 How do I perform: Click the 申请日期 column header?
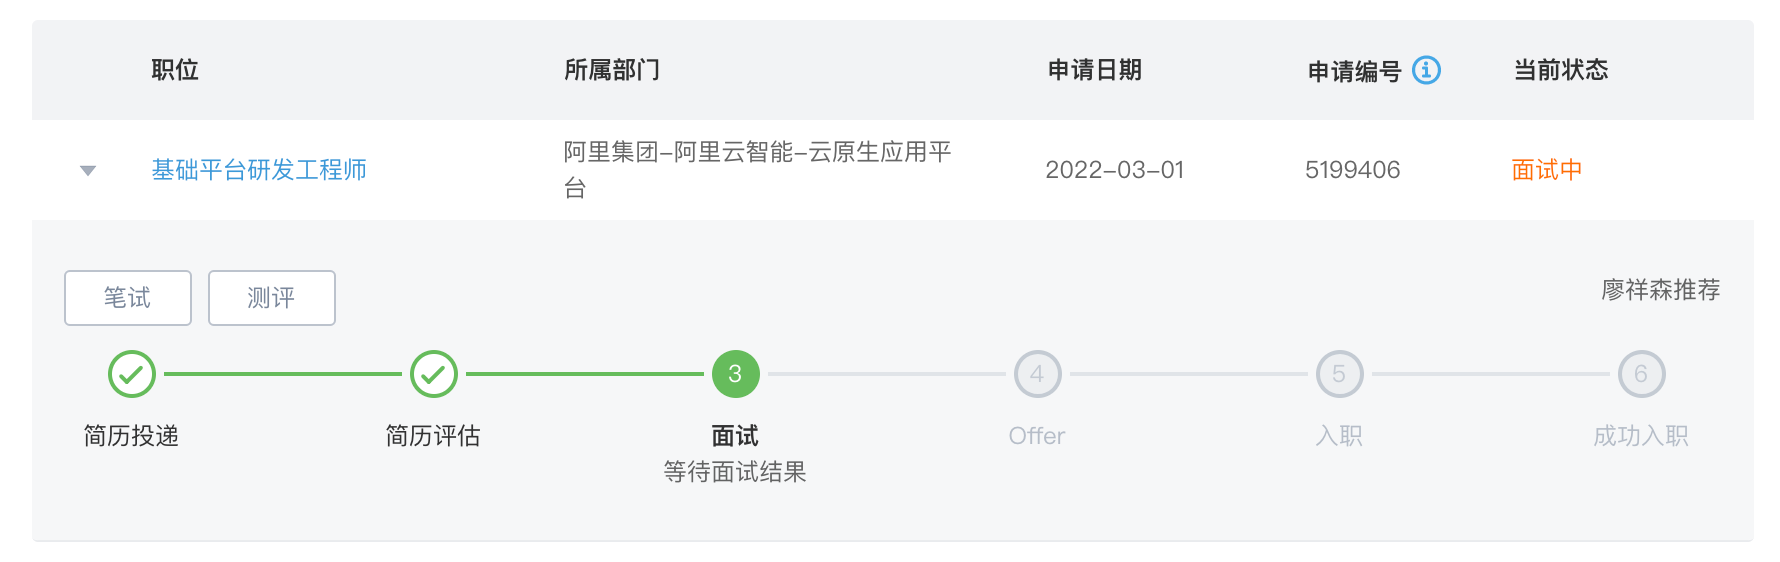coord(1095,70)
